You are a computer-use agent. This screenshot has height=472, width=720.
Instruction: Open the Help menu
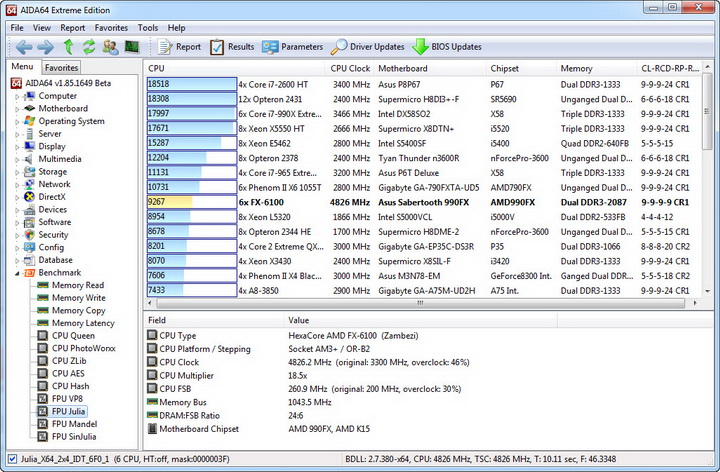coord(176,28)
